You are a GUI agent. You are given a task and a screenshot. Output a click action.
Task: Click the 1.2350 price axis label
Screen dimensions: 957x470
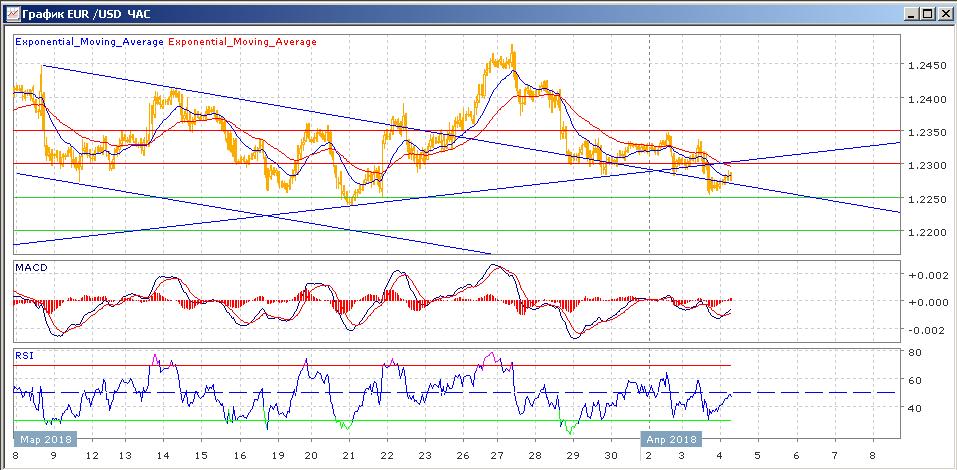(927, 132)
